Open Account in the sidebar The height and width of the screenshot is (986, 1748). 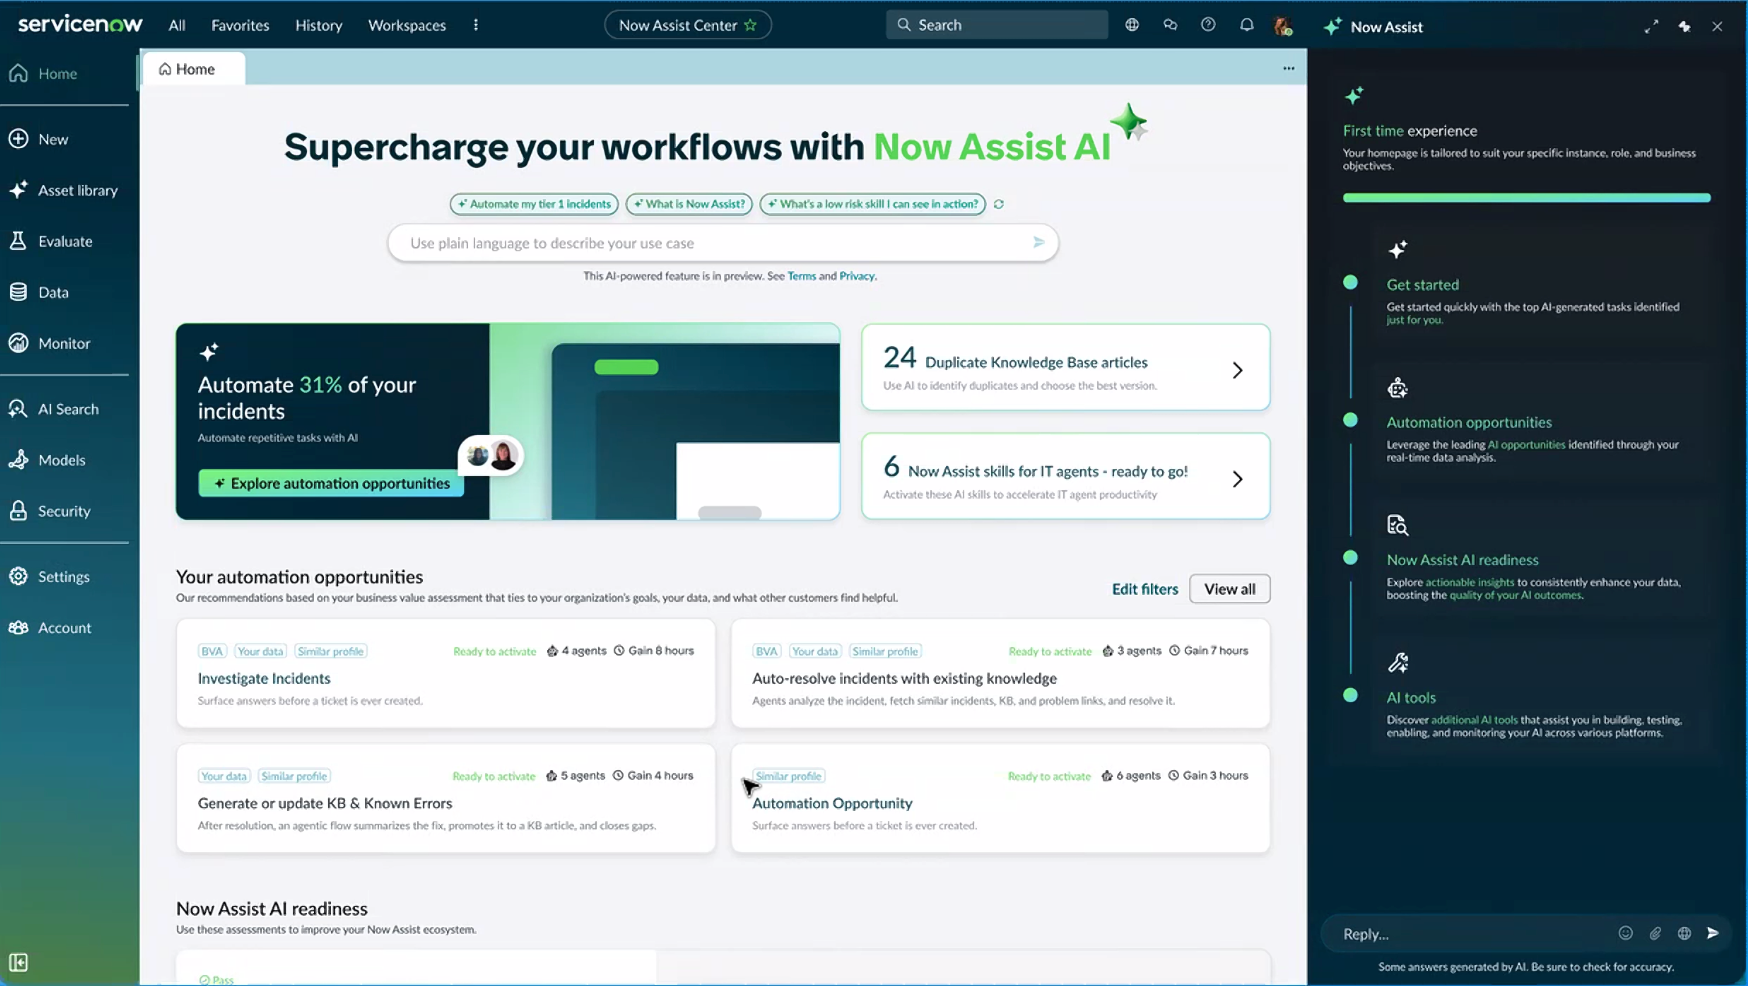click(51, 628)
